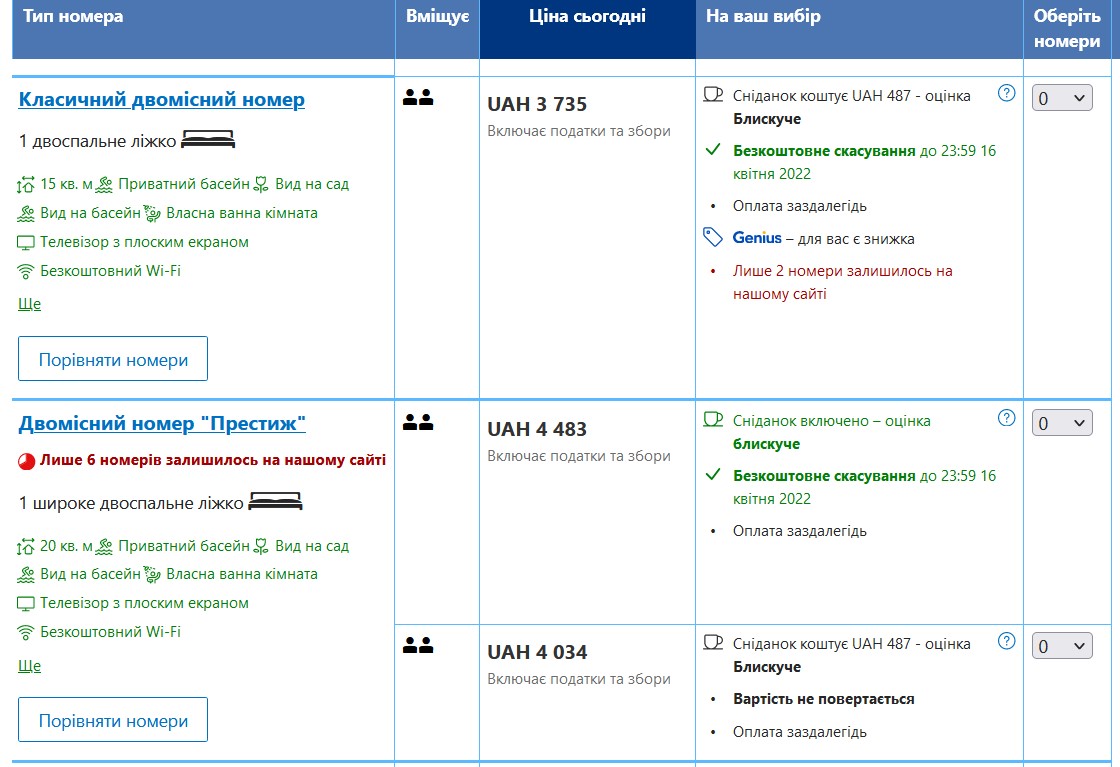Click bed icon in Prestige double room row

[275, 502]
